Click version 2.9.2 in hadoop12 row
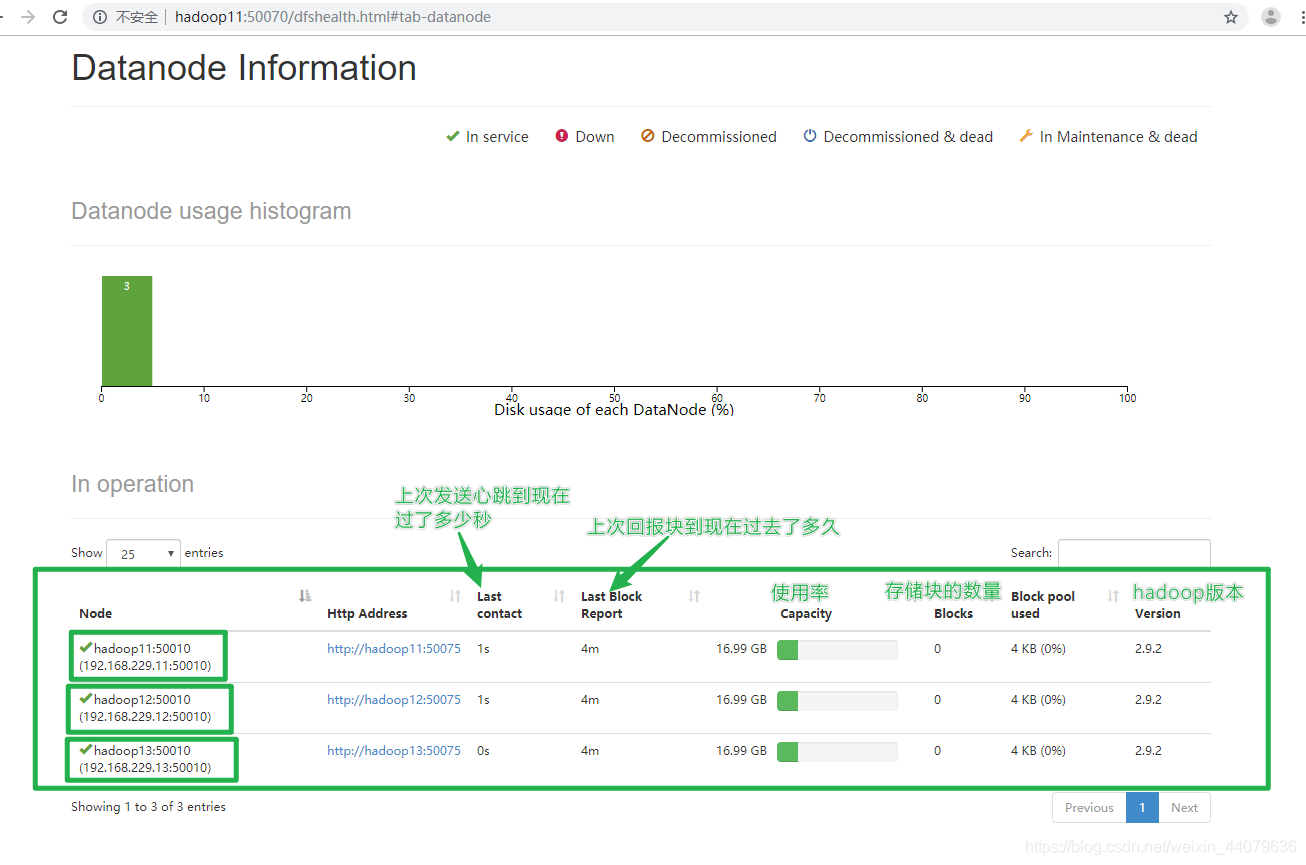This screenshot has height=865, width=1306. (1148, 700)
